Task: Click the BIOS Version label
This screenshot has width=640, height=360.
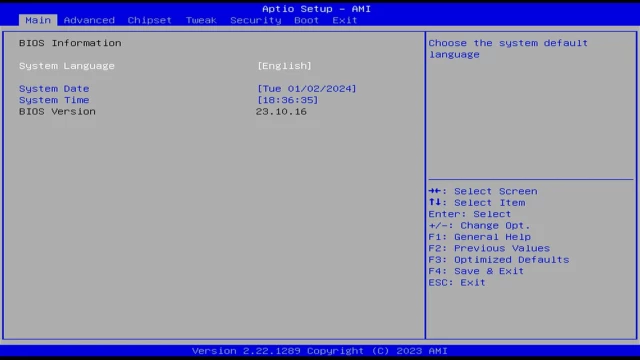Action: 57,111
